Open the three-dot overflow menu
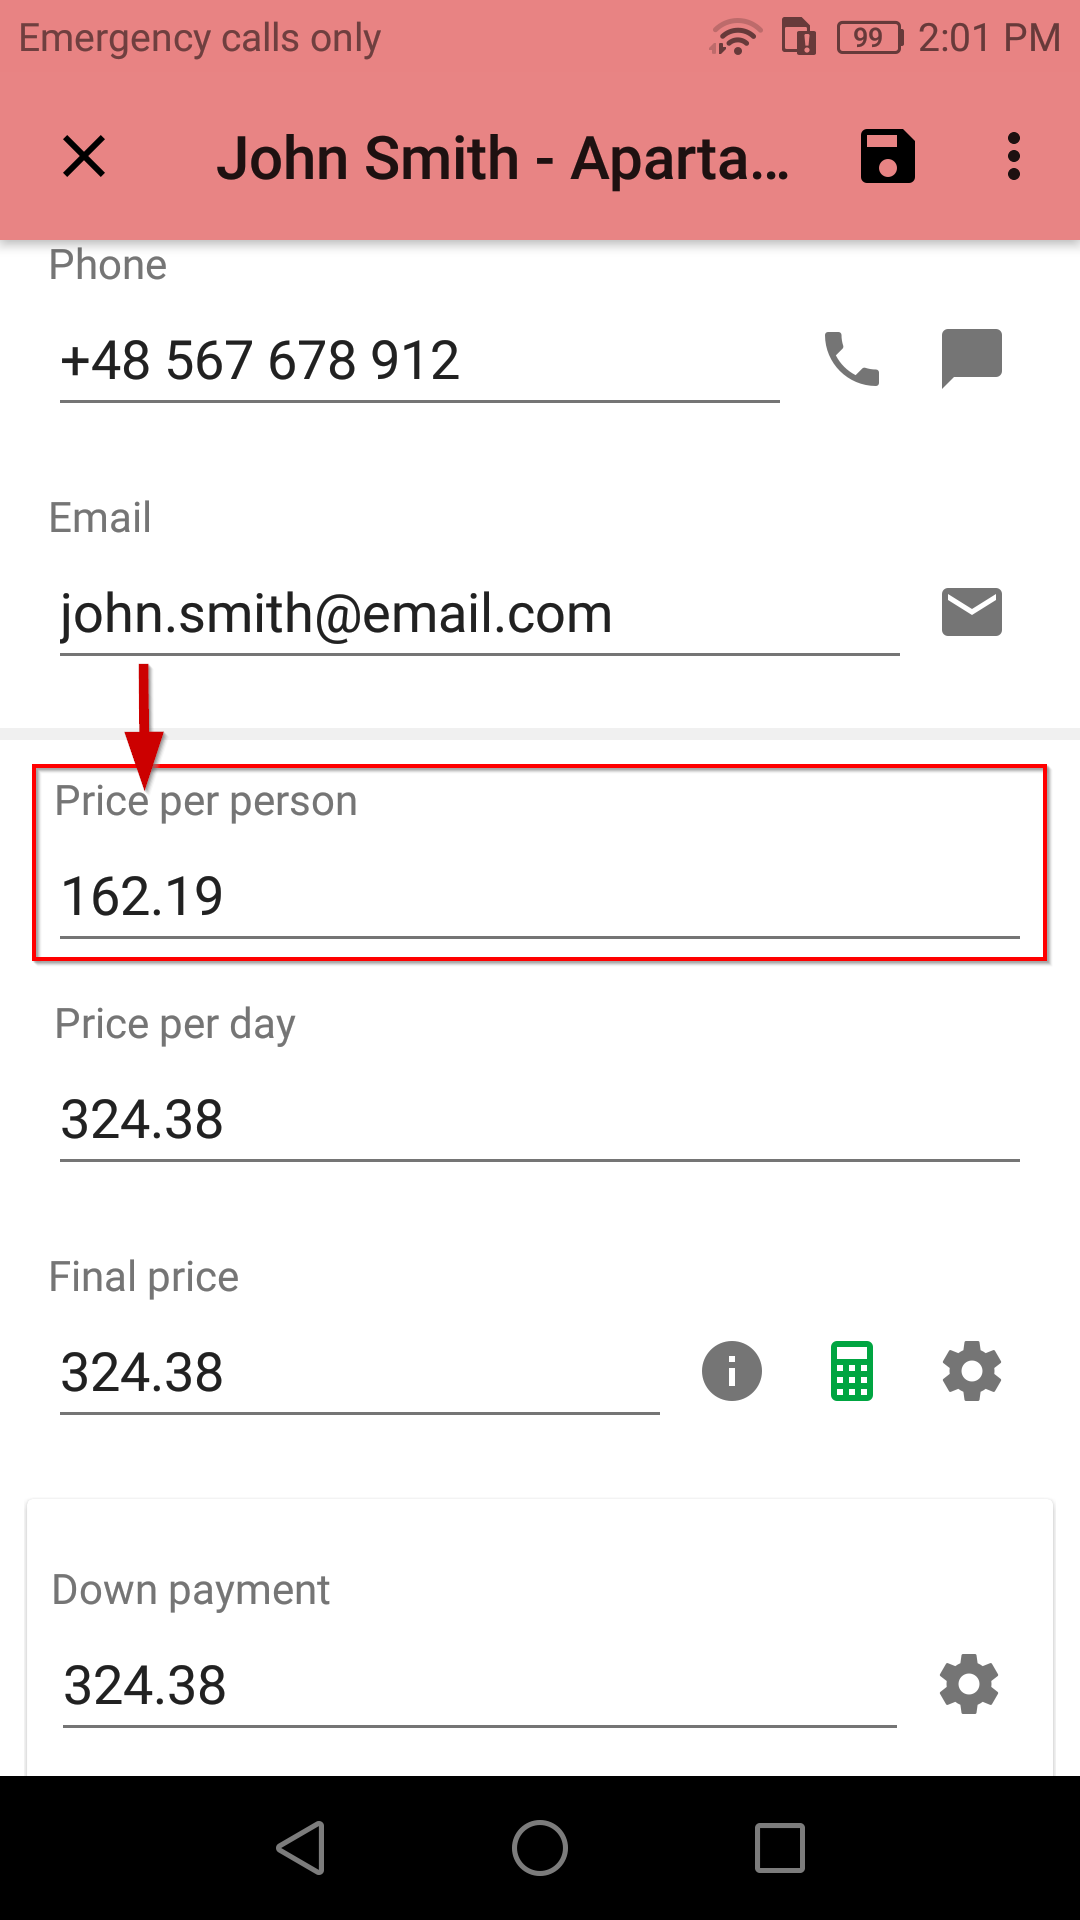1080x1920 pixels. pyautogui.click(x=1014, y=157)
